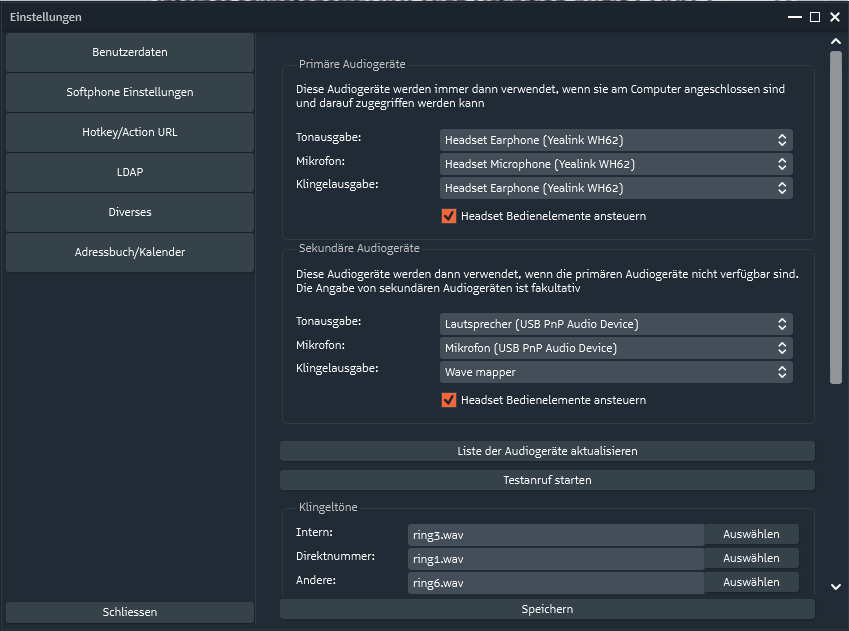Open primary Tonausgabe device dropdown
This screenshot has width=849, height=631.
coord(616,140)
